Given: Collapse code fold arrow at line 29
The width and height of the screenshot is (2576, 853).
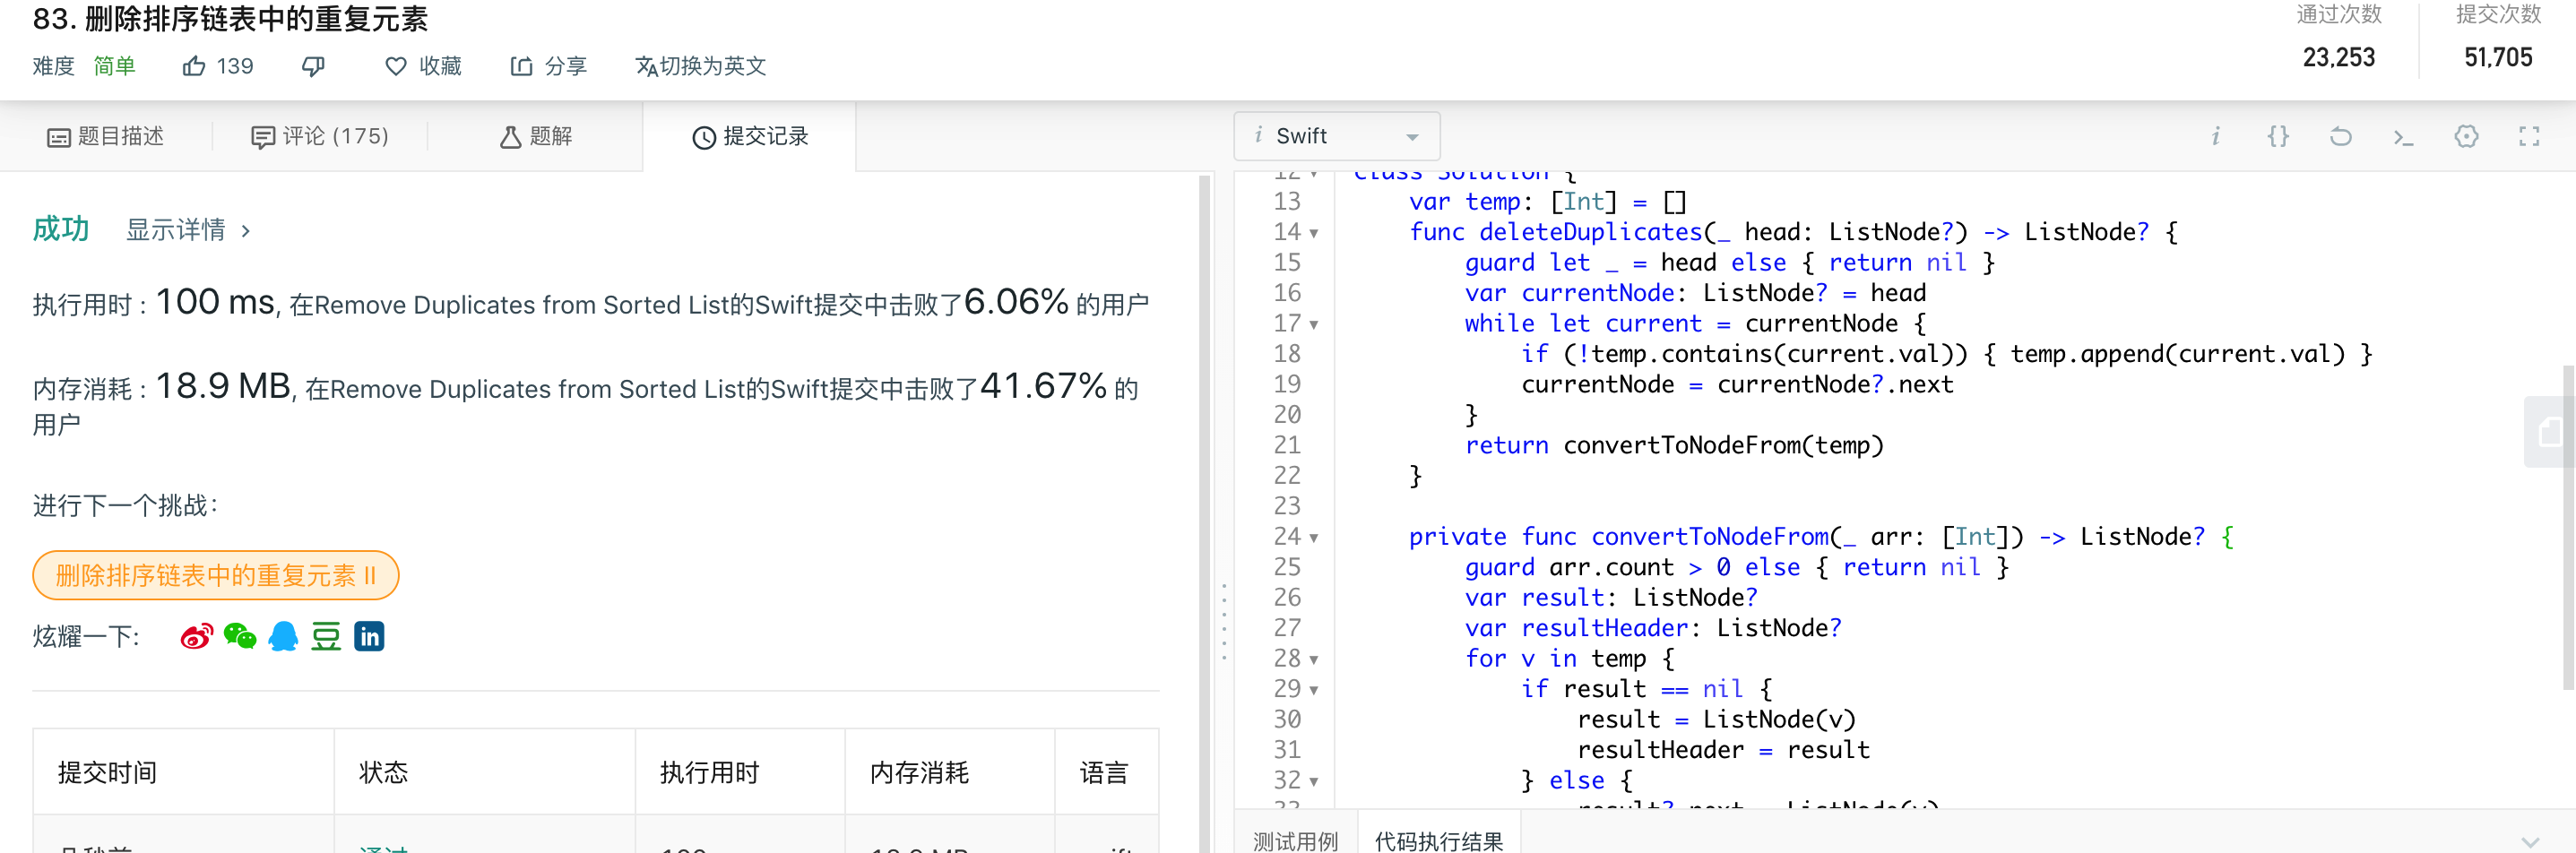Looking at the screenshot, I should pyautogui.click(x=1314, y=690).
